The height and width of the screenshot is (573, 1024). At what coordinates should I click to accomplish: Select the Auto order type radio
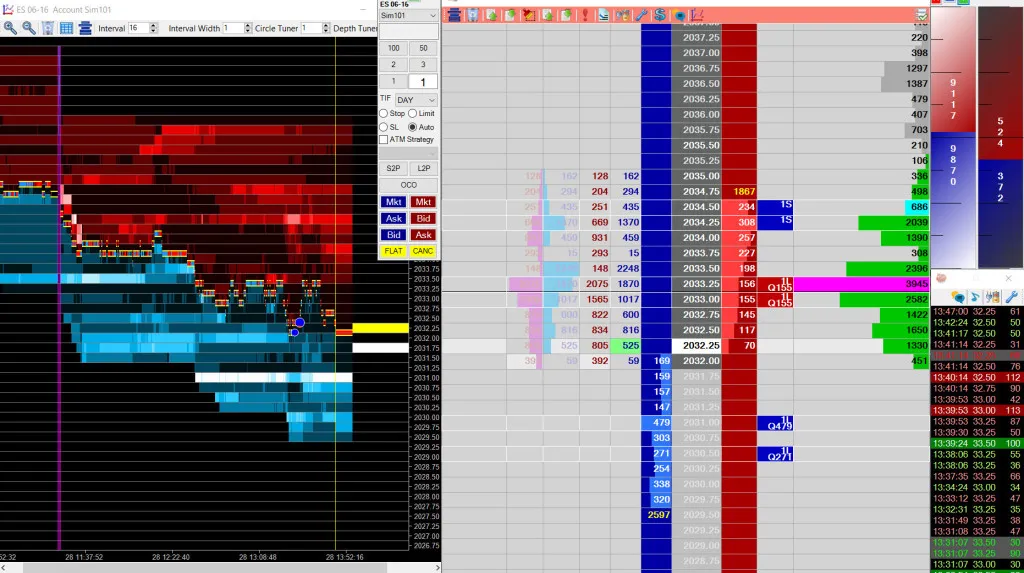[413, 127]
